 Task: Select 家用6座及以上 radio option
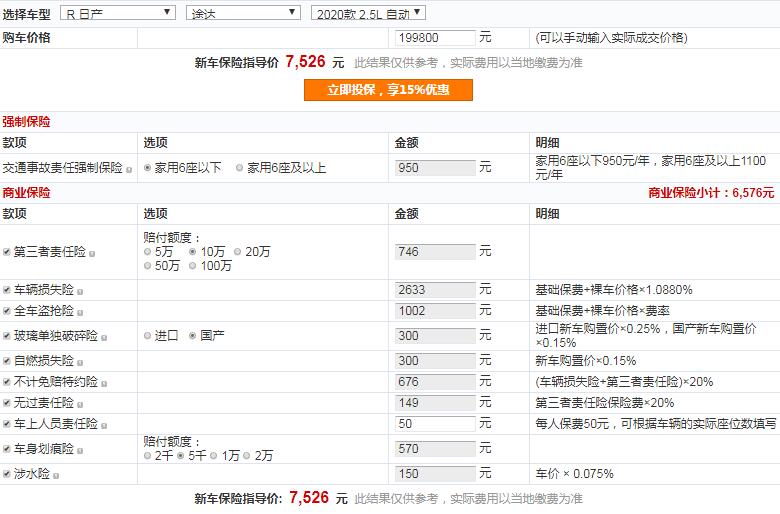click(x=239, y=168)
